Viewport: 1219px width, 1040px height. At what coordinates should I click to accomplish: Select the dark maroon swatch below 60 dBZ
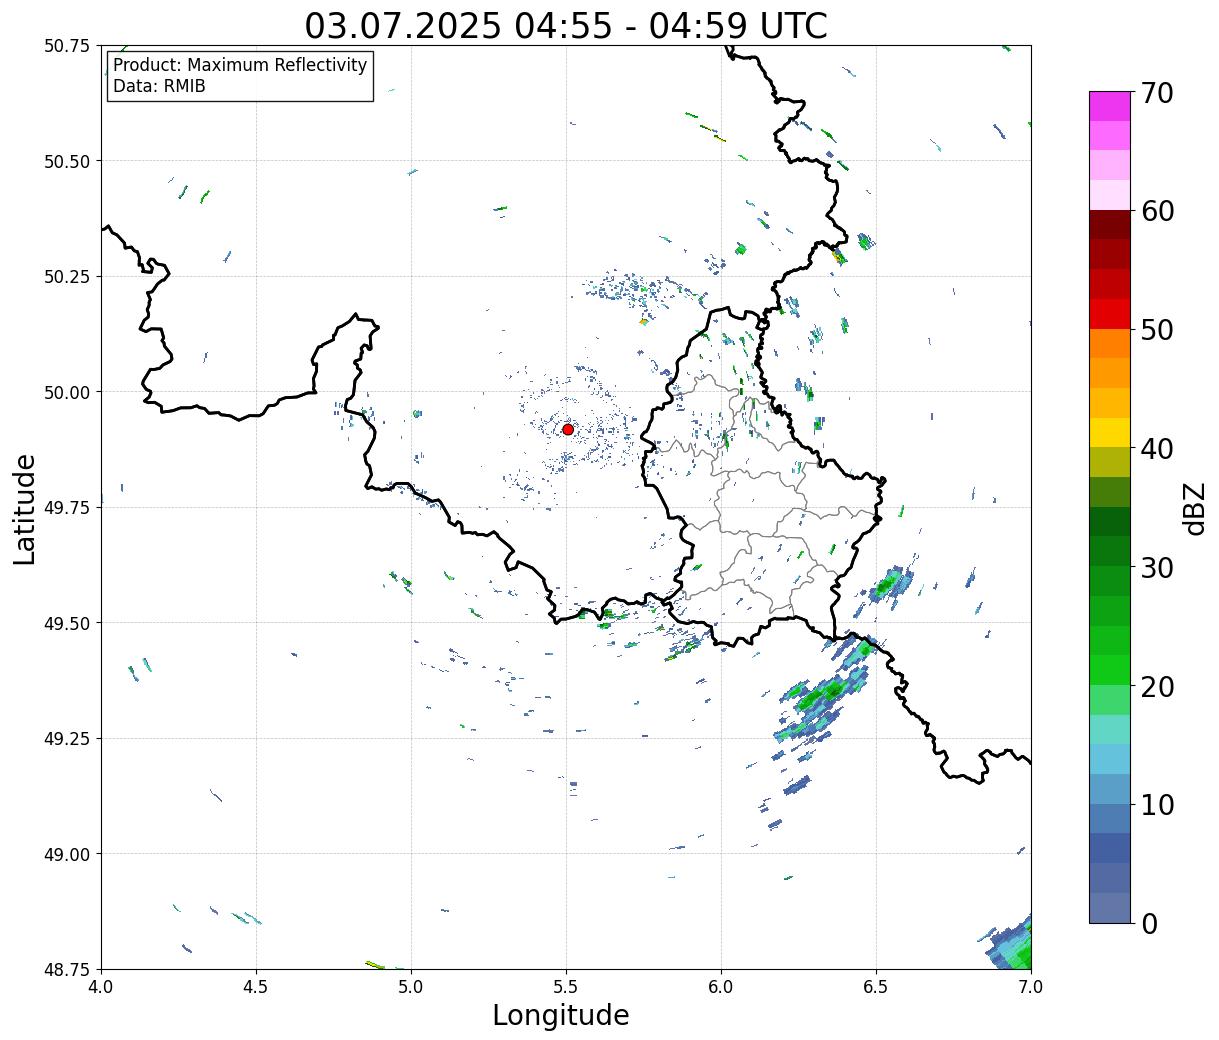[x=1110, y=225]
